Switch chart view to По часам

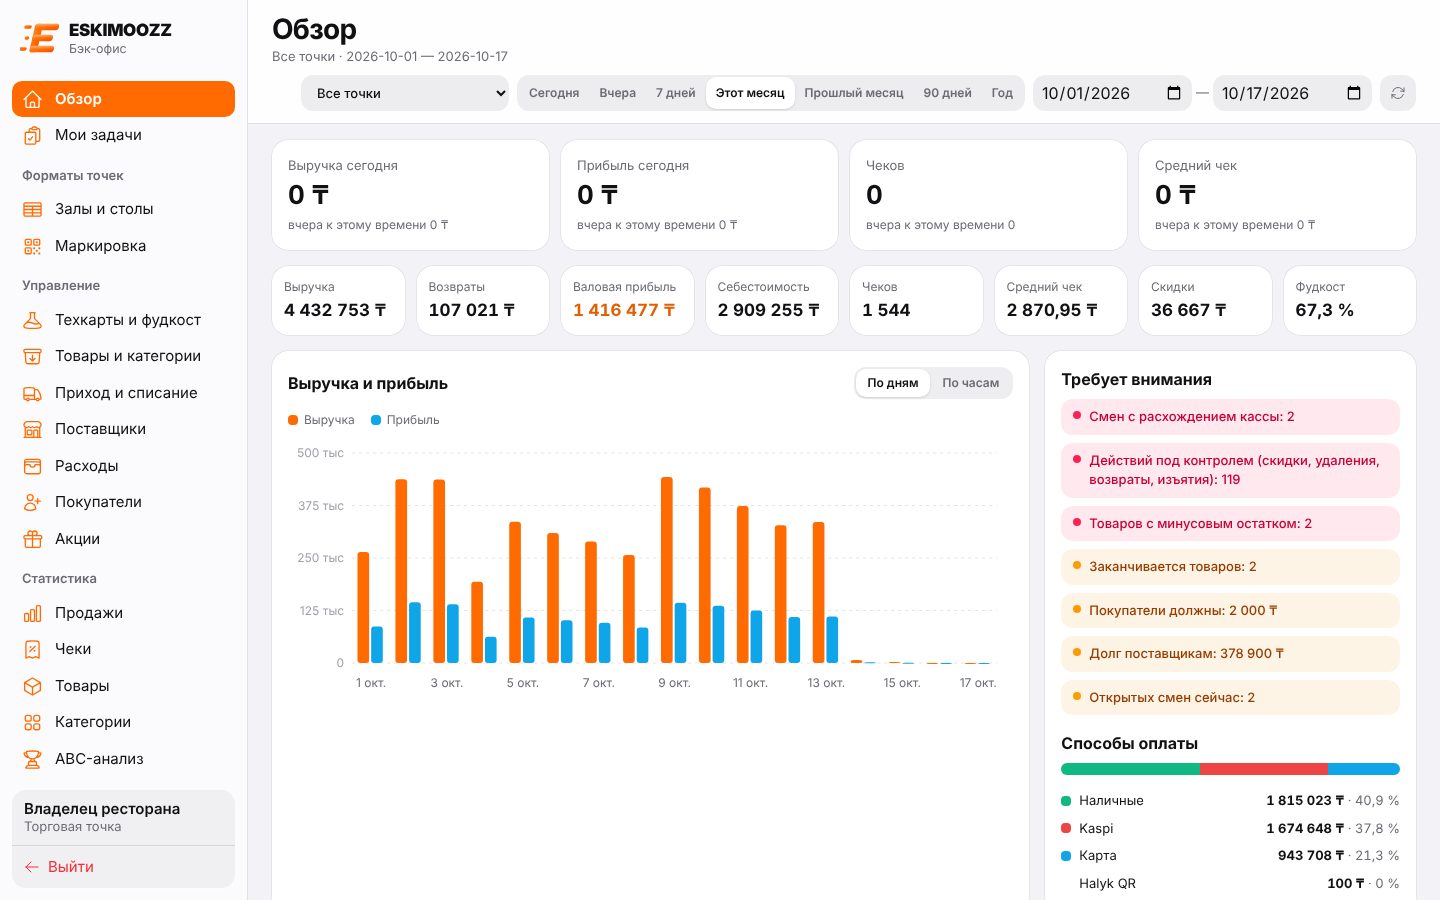click(x=970, y=383)
